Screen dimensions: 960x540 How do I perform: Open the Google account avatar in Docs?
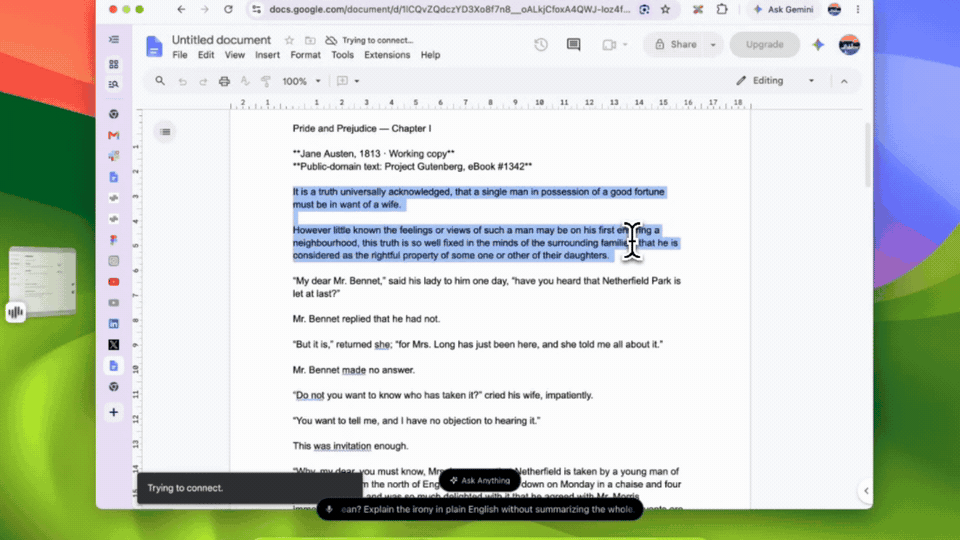849,45
